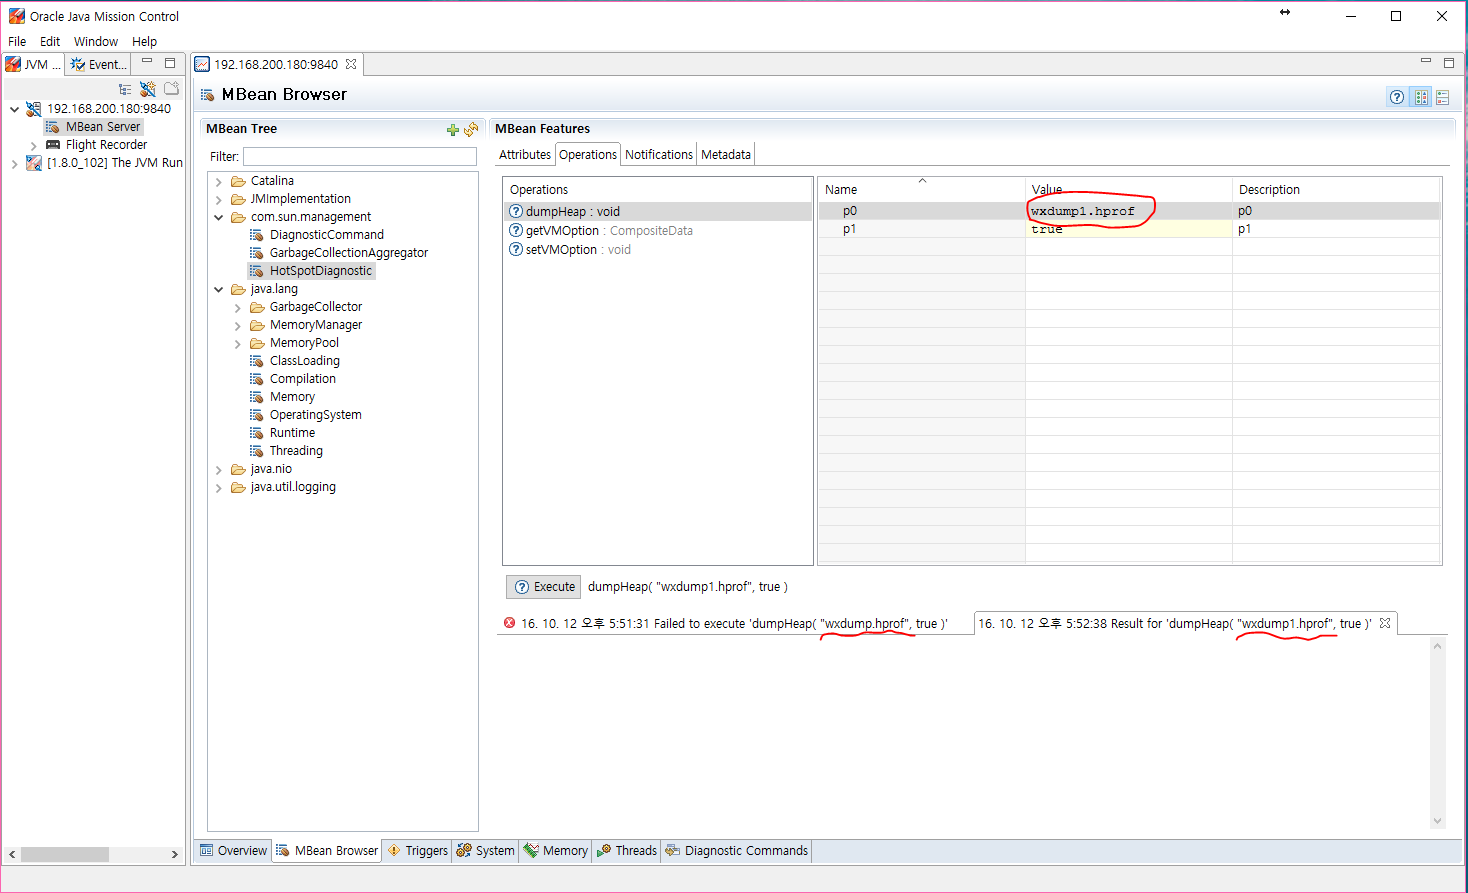
Task: Expand the JMImplementation folder
Action: point(219,200)
